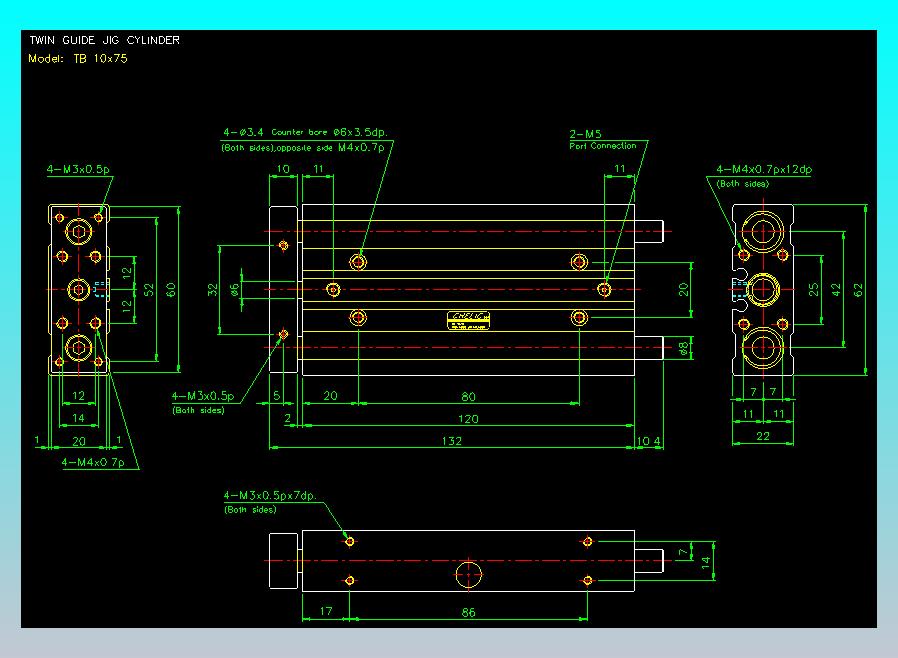This screenshot has width=898, height=658.
Task: Select the "4-M3x0.5px7dp." annotation
Action: tap(270, 496)
